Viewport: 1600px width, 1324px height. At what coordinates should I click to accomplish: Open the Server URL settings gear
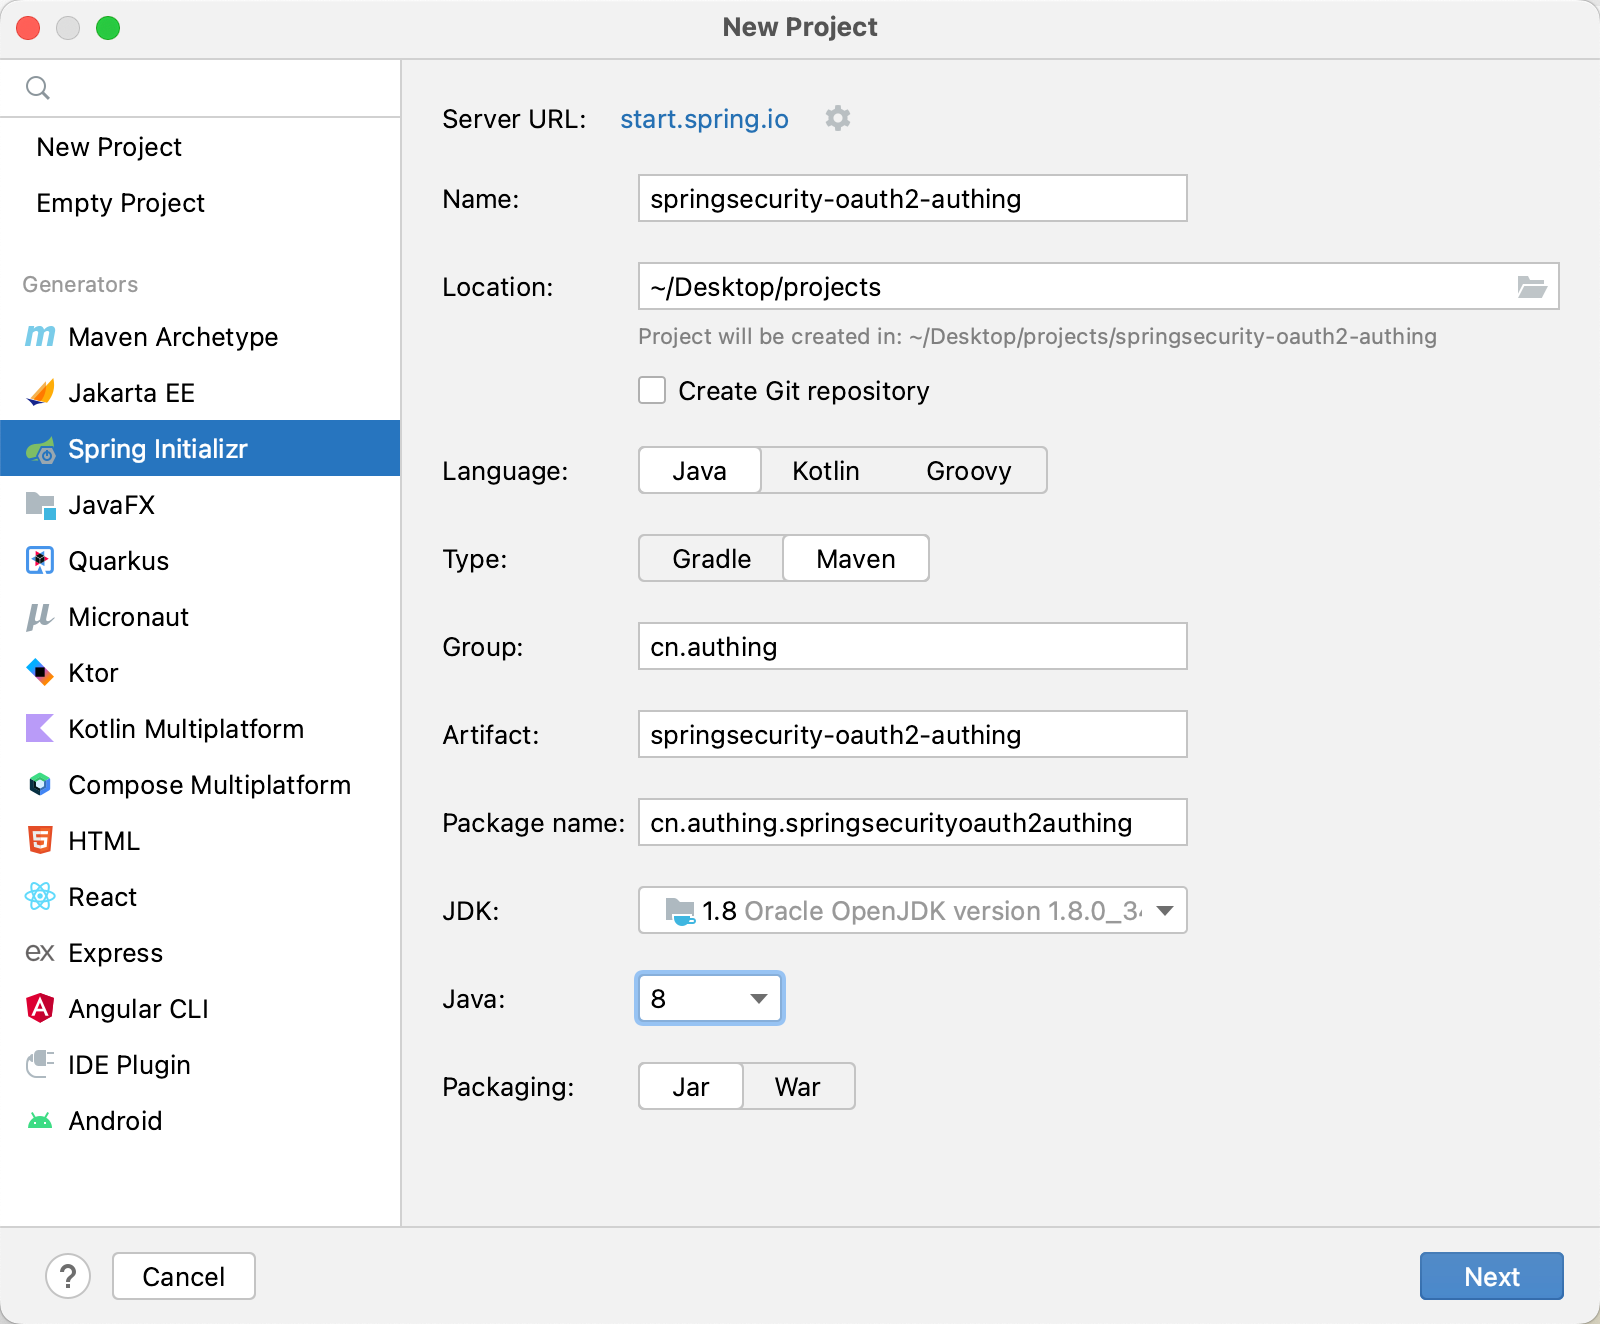tap(837, 119)
